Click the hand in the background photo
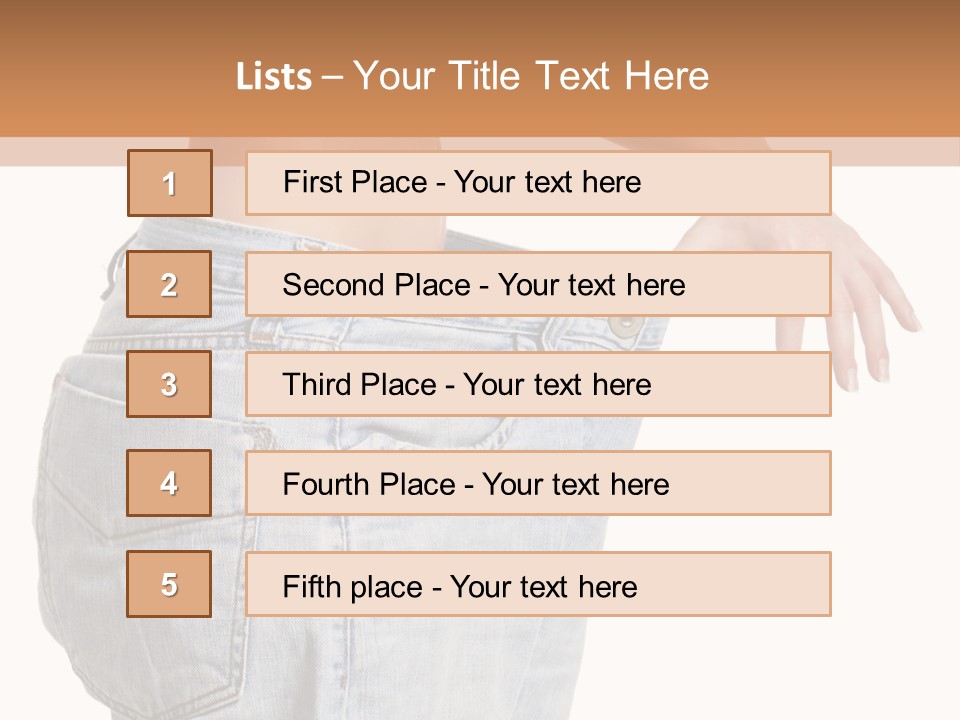The width and height of the screenshot is (960, 720). (872, 300)
